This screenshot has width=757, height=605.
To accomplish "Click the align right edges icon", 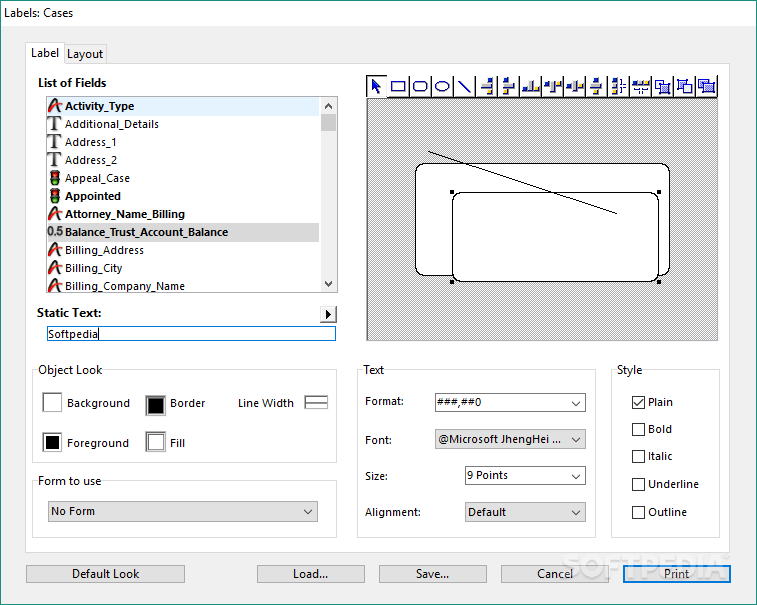I will (x=487, y=86).
